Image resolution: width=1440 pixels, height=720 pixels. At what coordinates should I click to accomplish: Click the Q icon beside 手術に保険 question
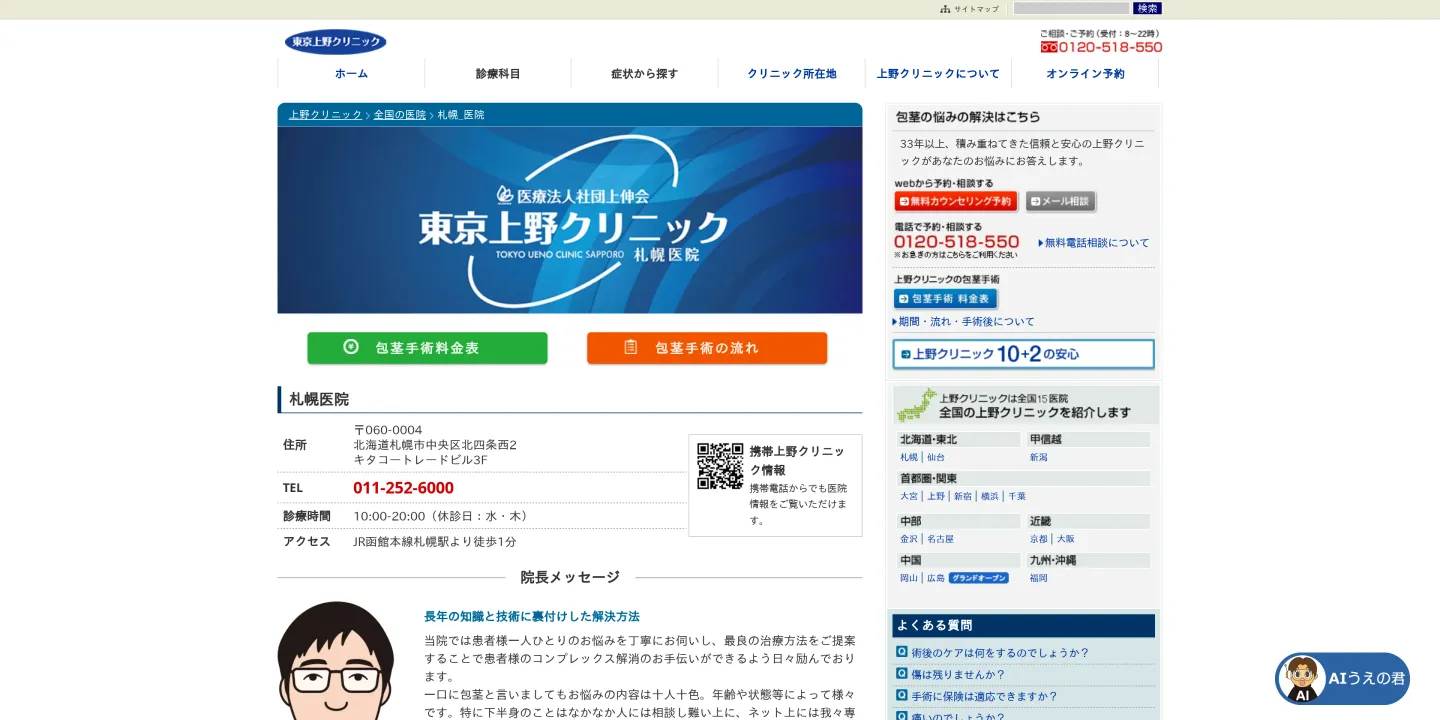(x=902, y=696)
